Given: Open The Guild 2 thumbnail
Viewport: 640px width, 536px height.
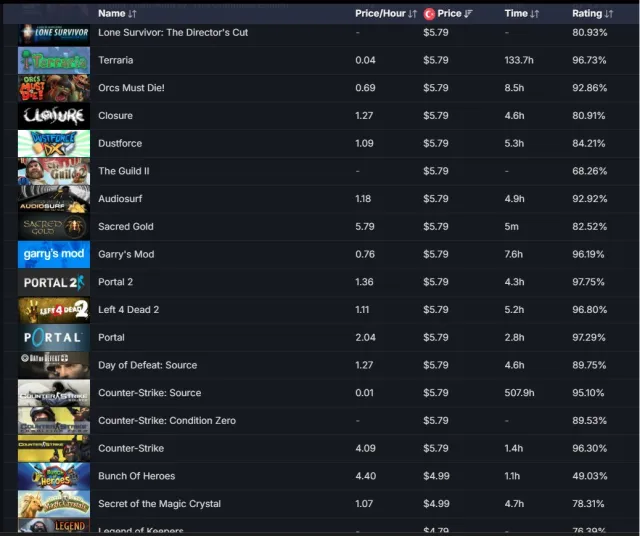Looking at the screenshot, I should click(54, 171).
